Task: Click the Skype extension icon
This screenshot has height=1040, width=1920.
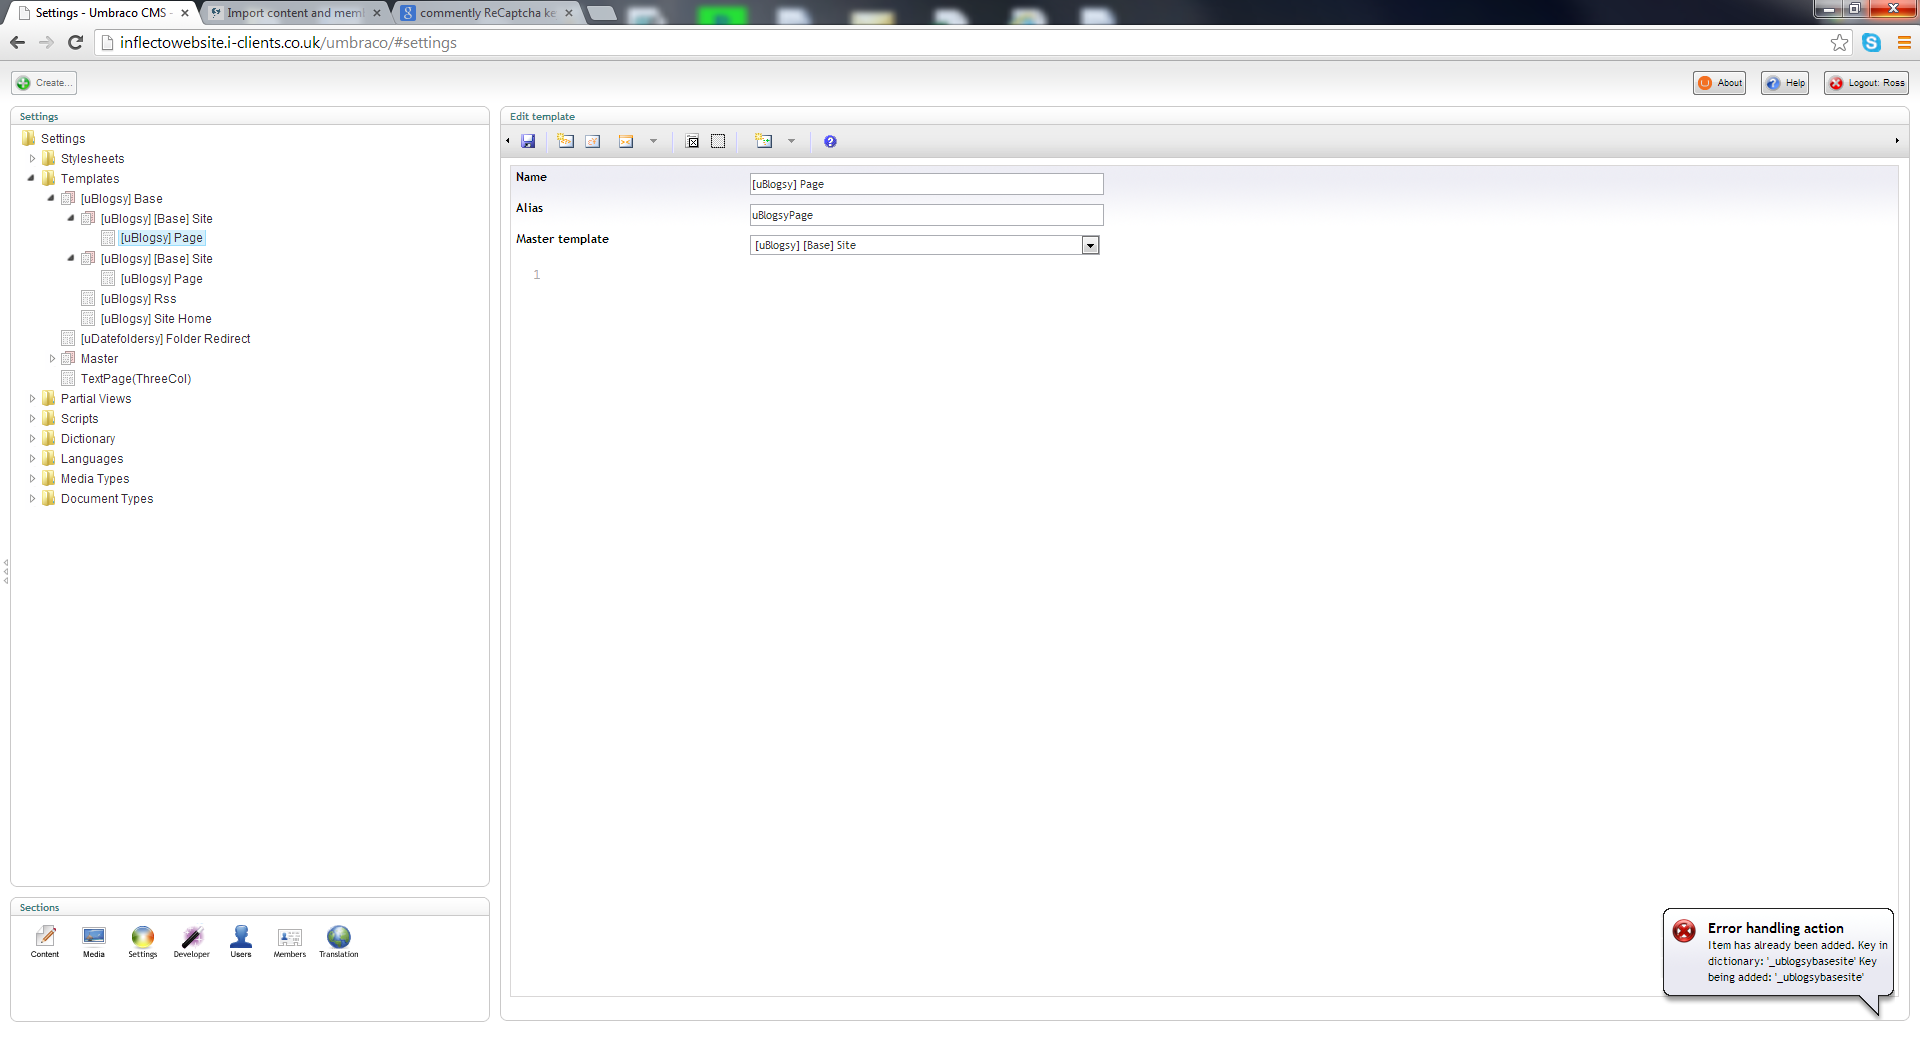Action: click(x=1871, y=42)
